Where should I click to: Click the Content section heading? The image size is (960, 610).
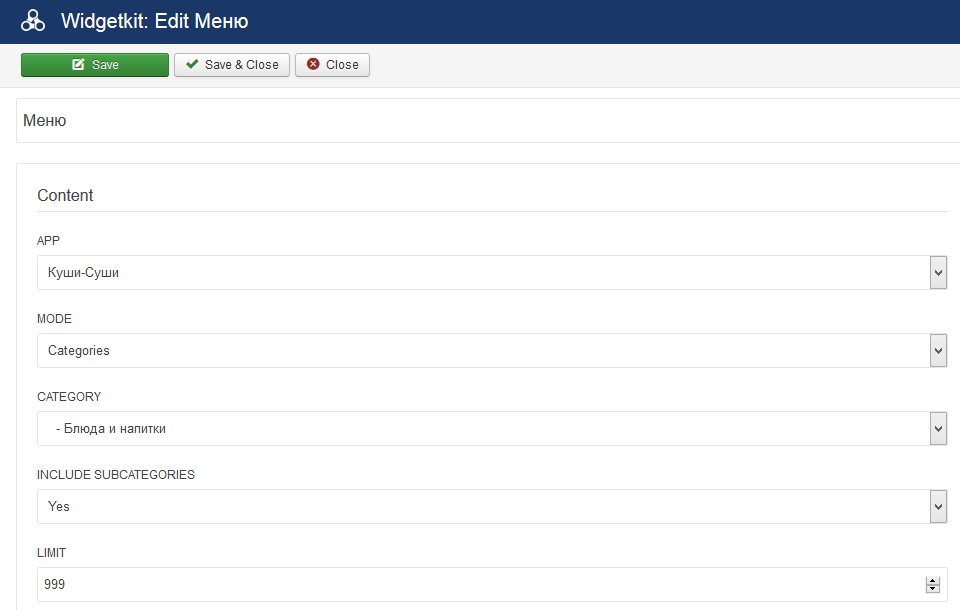point(65,196)
